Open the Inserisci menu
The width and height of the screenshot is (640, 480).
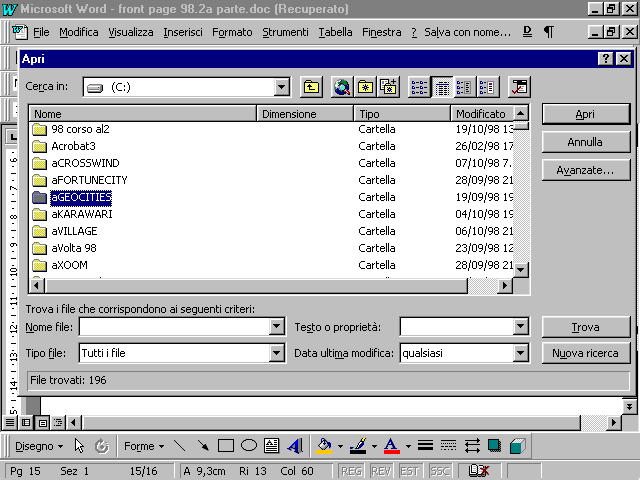pyautogui.click(x=183, y=32)
